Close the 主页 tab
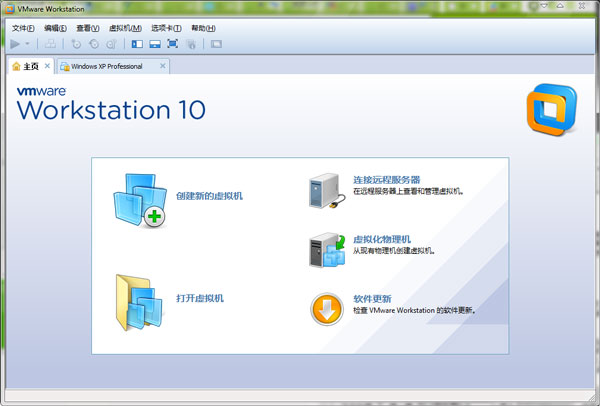Image resolution: width=600 pixels, height=406 pixels. (47, 66)
